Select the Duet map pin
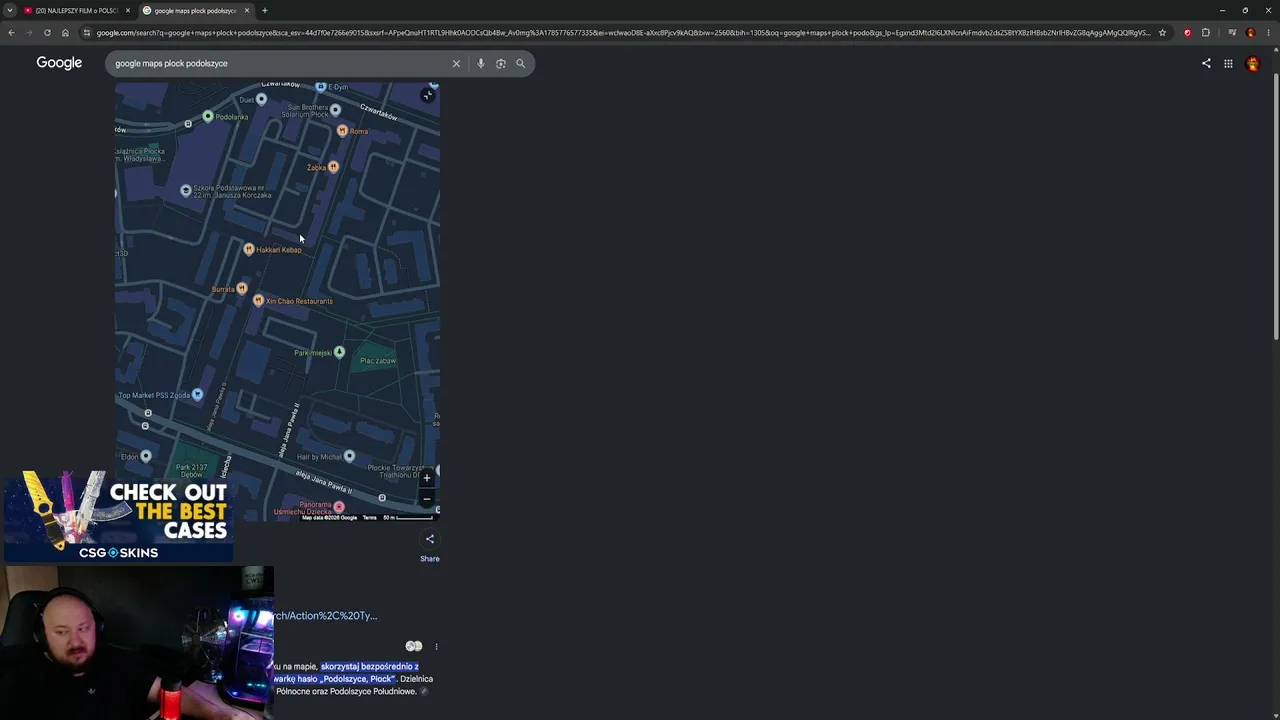This screenshot has height=720, width=1280. pyautogui.click(x=261, y=99)
